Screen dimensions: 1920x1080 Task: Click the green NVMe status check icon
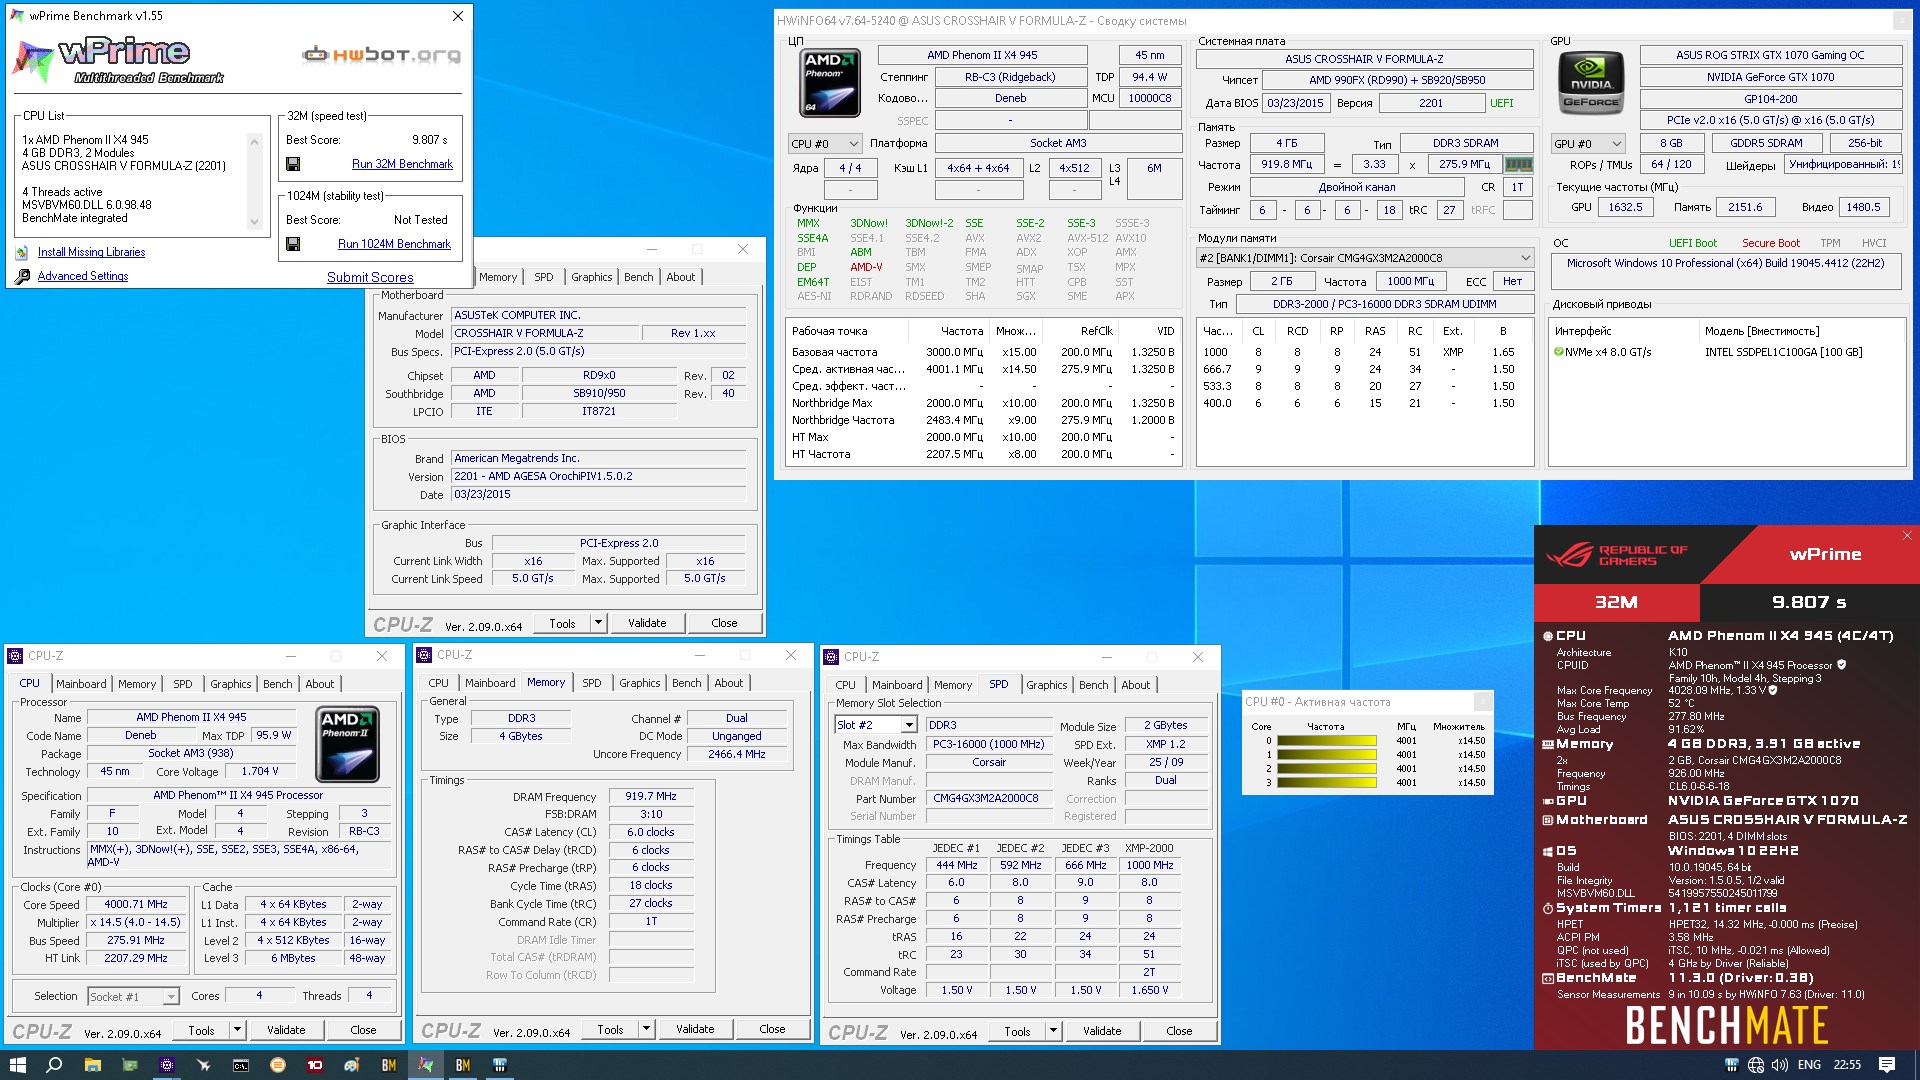tap(1559, 352)
